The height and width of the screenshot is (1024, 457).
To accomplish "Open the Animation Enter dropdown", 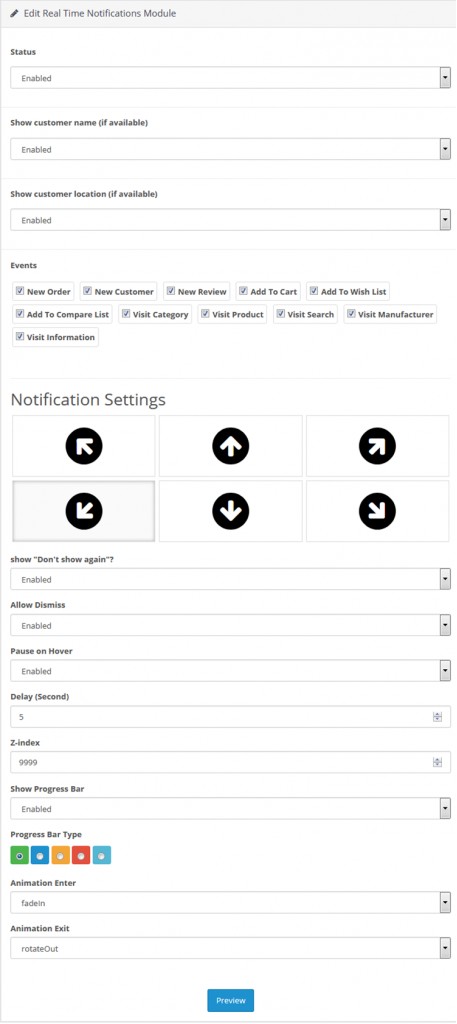I will pos(230,903).
